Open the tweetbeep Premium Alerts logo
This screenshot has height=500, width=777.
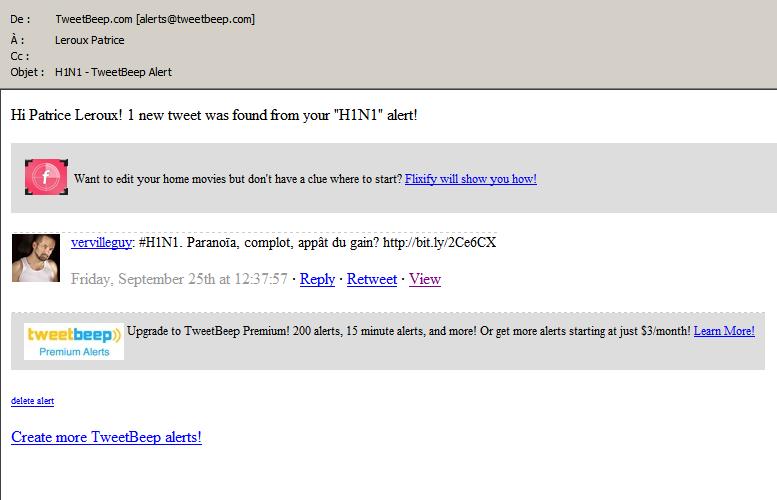(x=74, y=341)
